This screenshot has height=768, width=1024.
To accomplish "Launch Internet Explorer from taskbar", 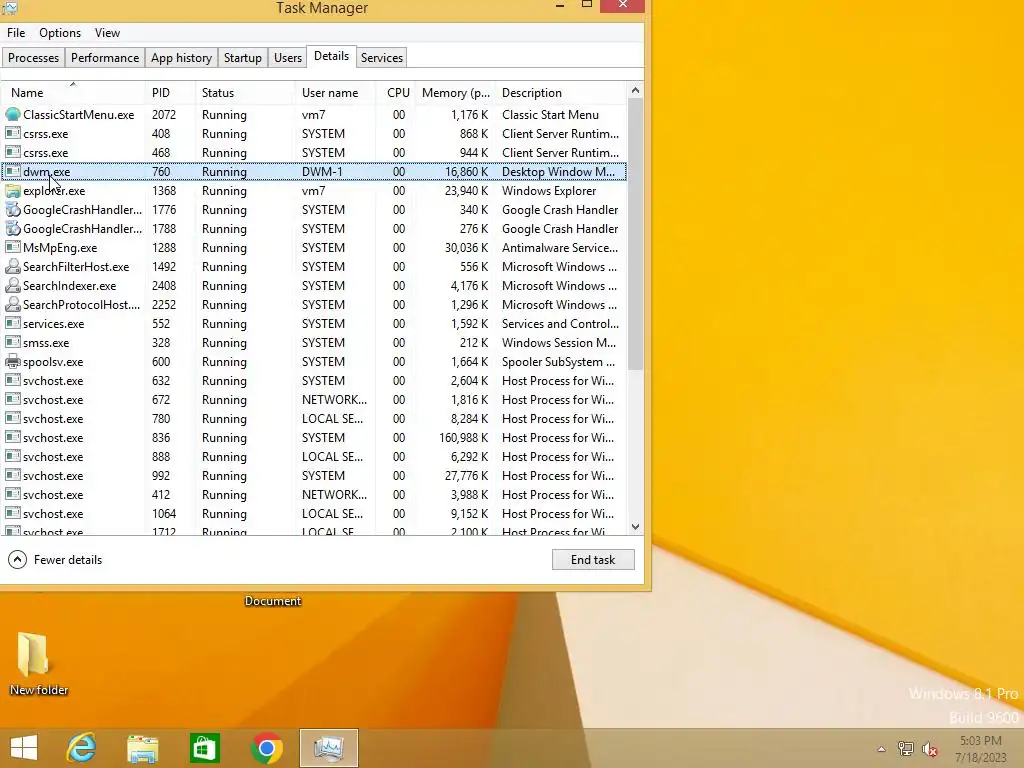I will pos(82,748).
